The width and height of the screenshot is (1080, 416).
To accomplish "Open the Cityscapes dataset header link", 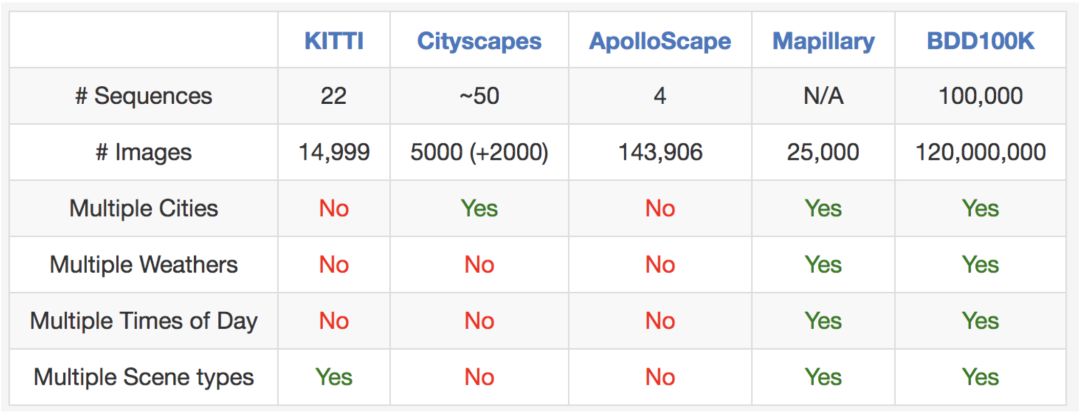I will pyautogui.click(x=479, y=41).
